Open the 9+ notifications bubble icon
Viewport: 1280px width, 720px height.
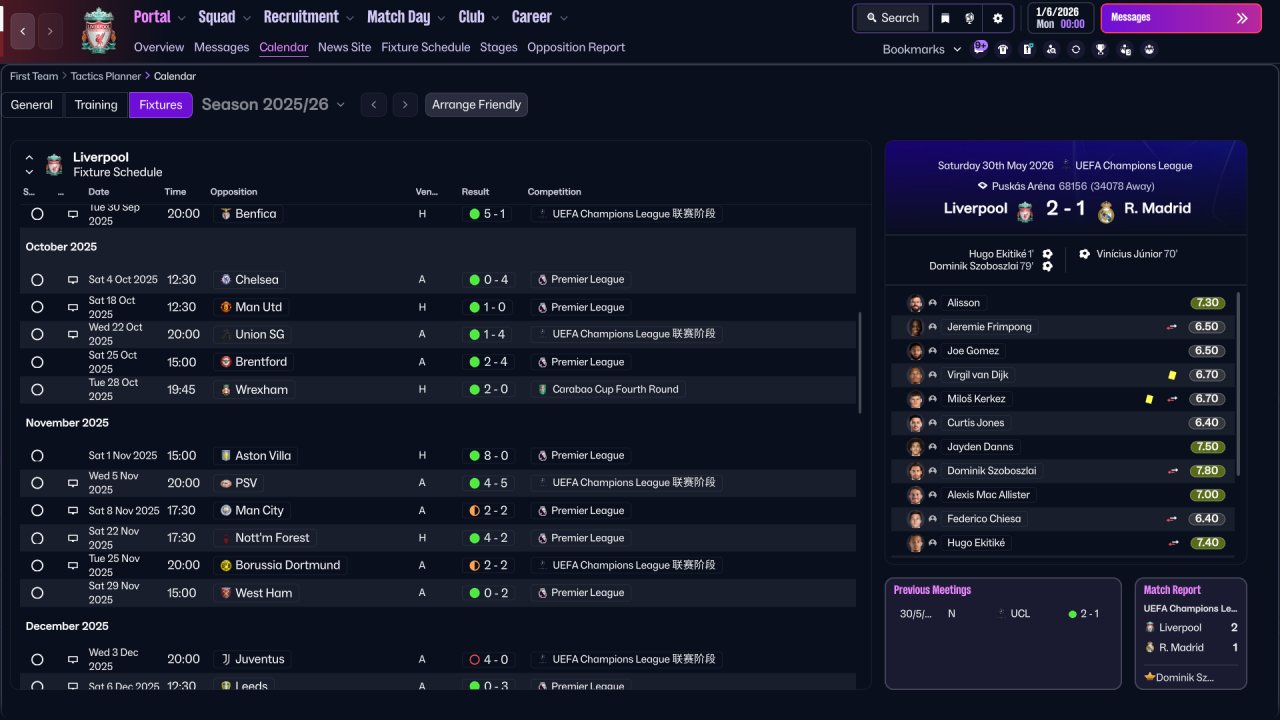tap(980, 47)
